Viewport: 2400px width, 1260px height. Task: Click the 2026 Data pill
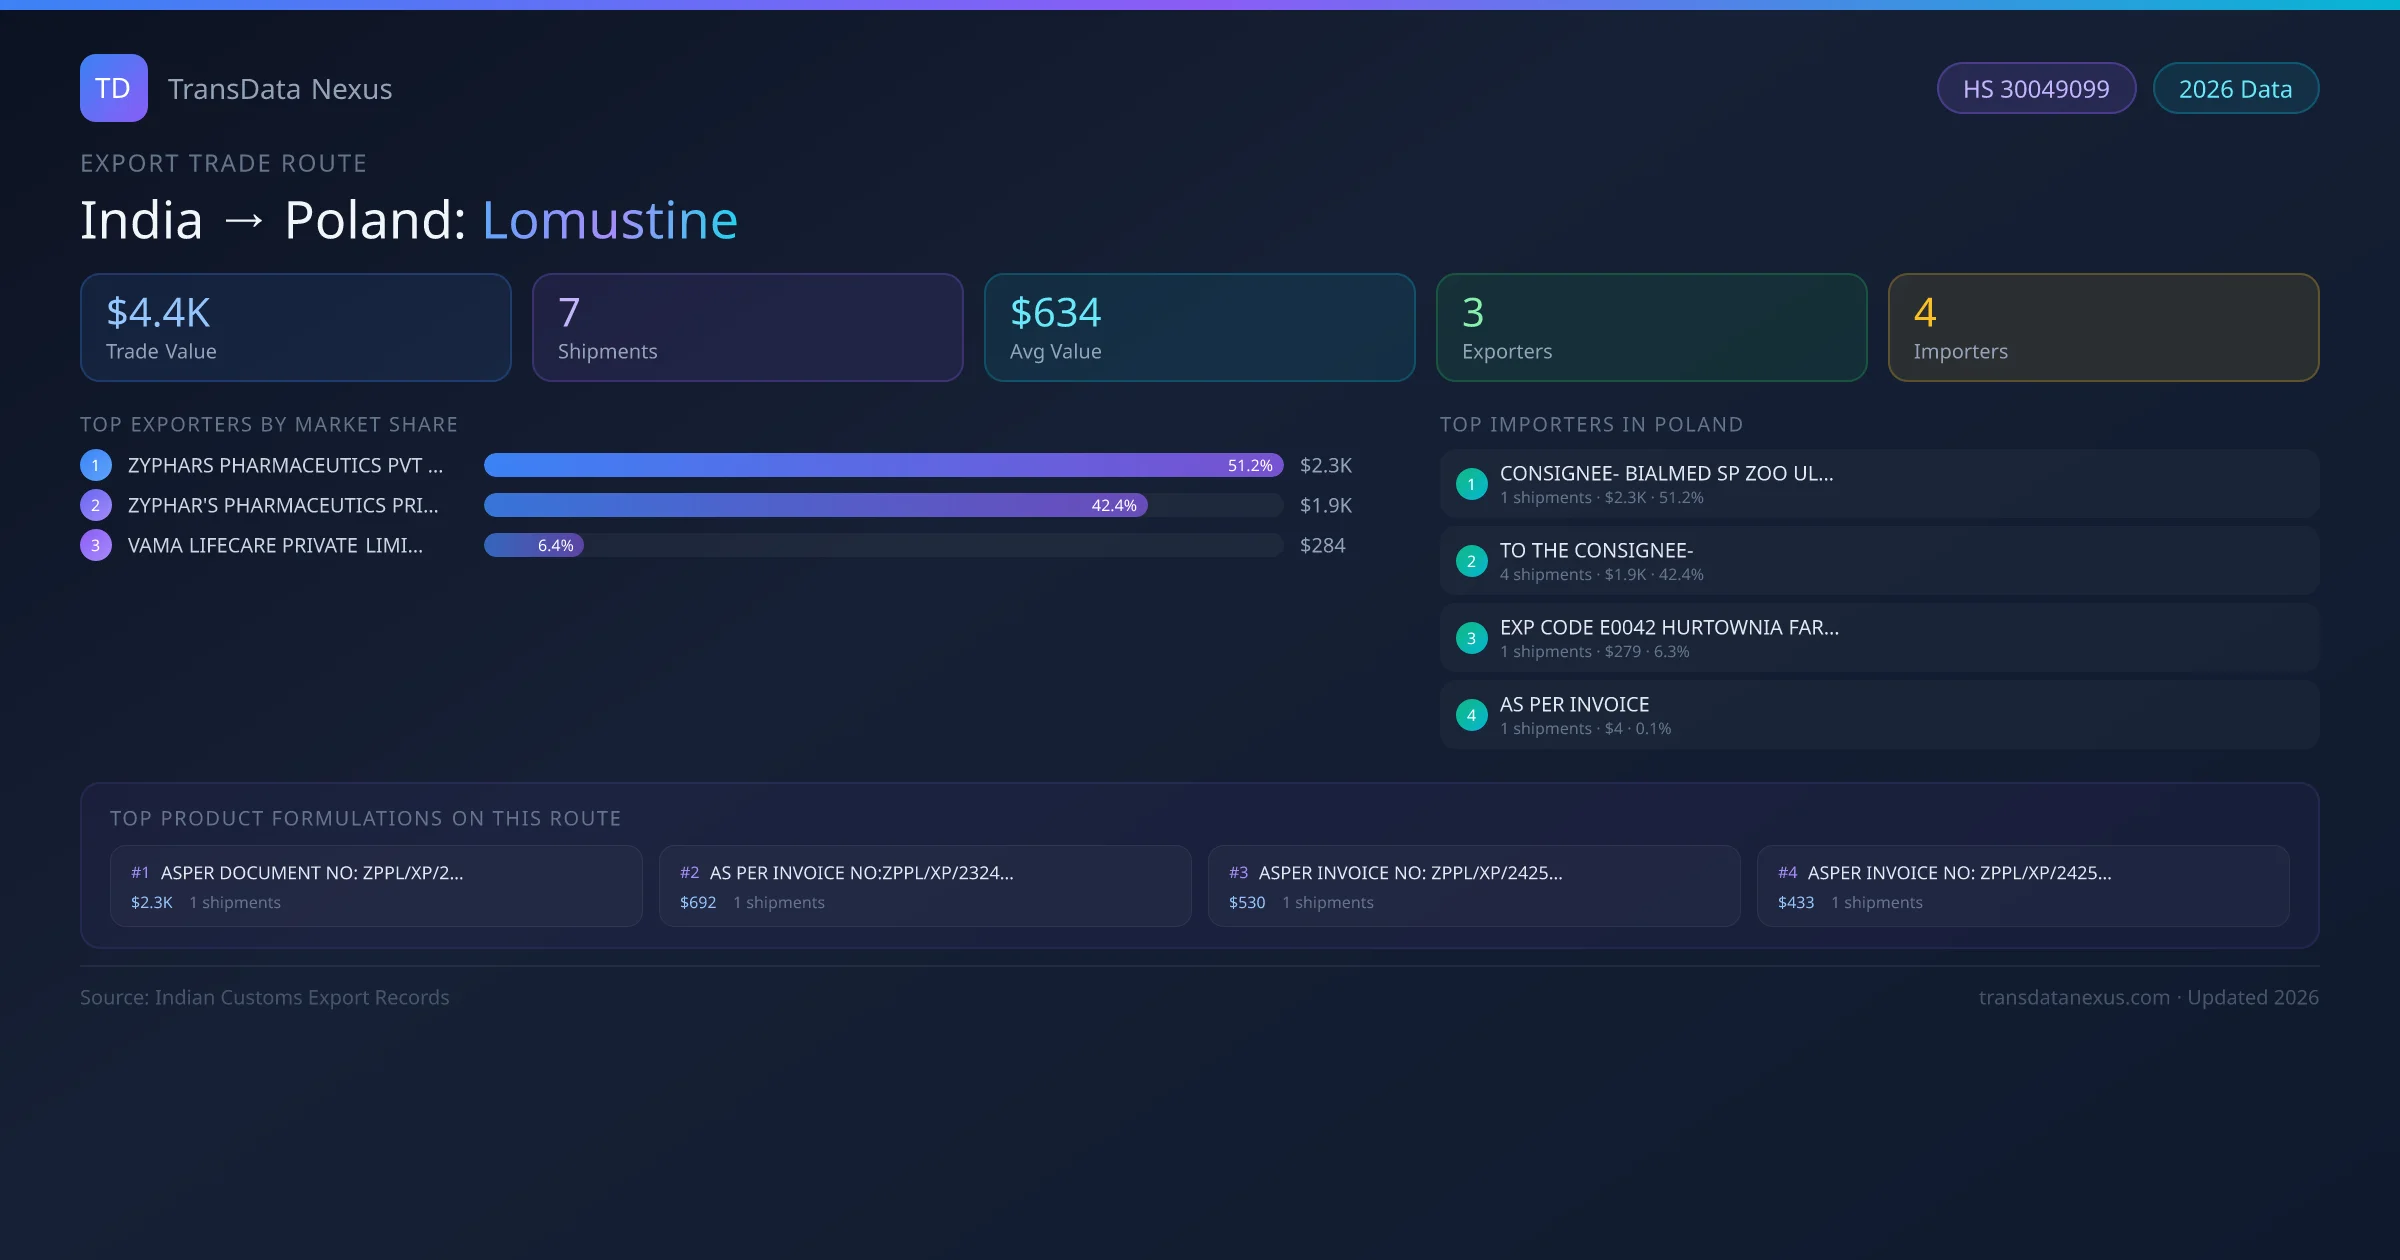pos(2235,89)
